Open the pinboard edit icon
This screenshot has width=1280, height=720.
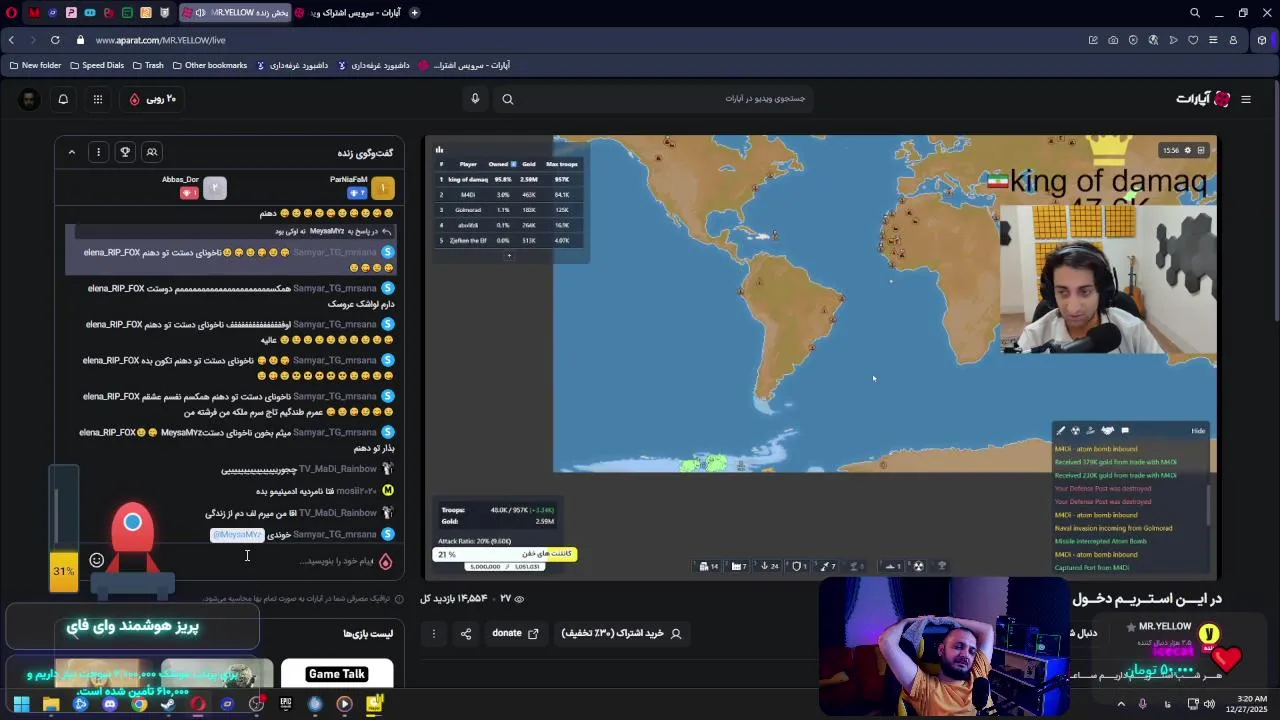coord(1093,40)
